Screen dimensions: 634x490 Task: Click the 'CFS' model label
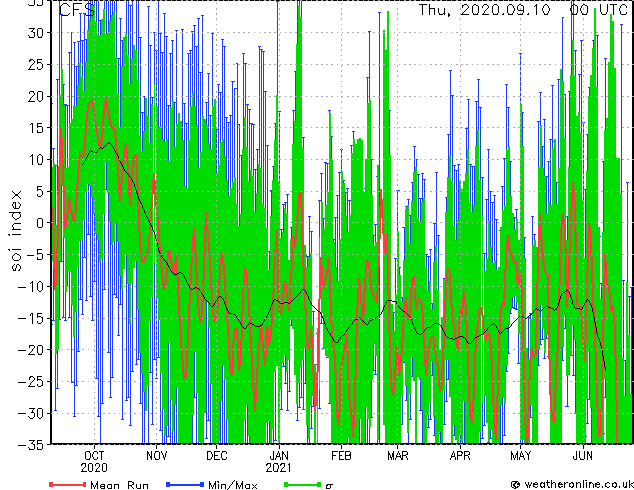77,10
